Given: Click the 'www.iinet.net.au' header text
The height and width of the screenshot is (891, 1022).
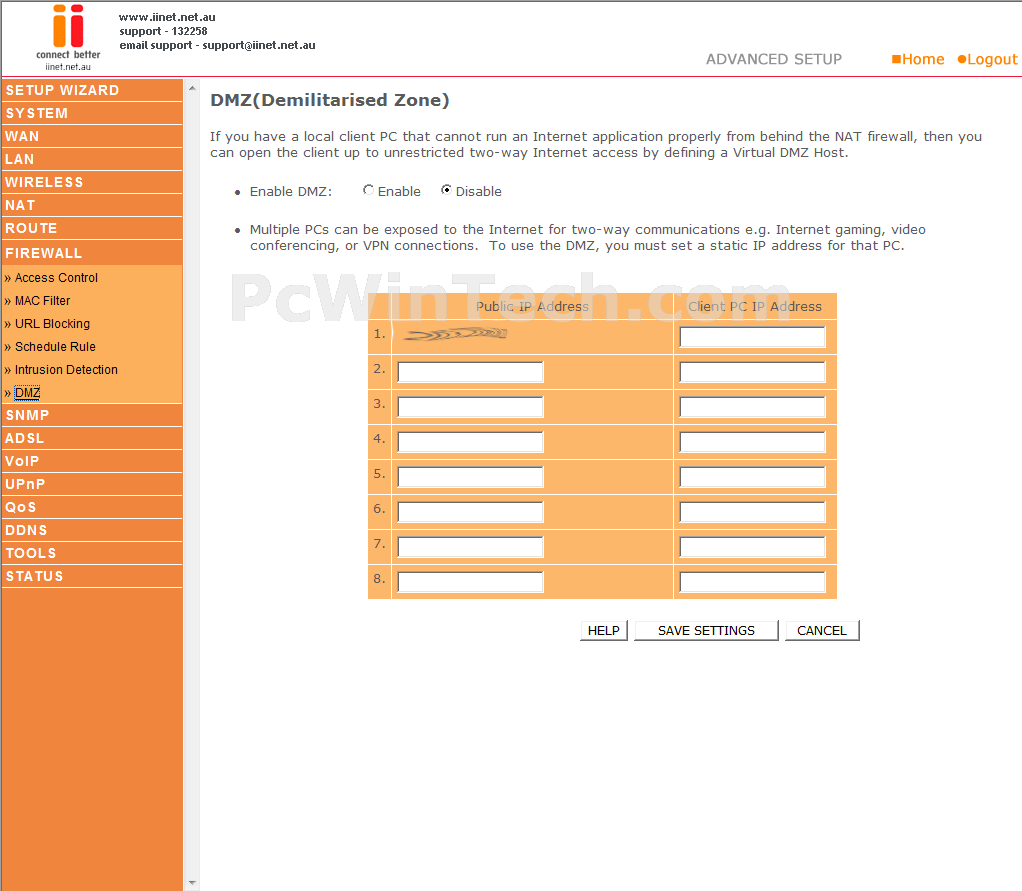Looking at the screenshot, I should 167,17.
